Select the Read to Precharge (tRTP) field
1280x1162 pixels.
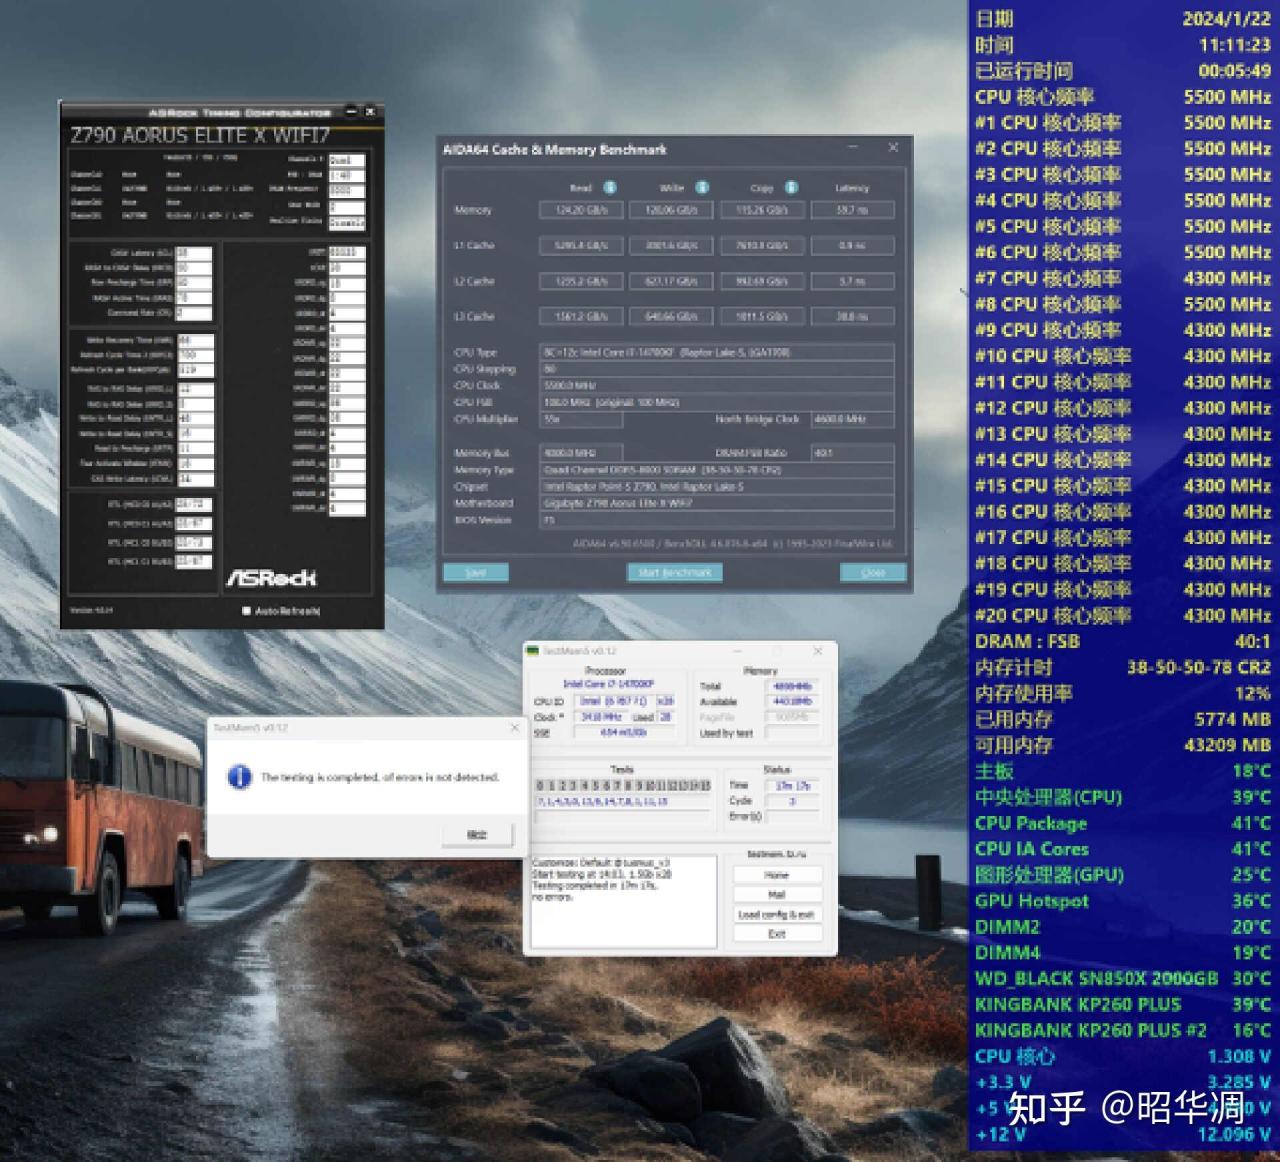tap(195, 448)
